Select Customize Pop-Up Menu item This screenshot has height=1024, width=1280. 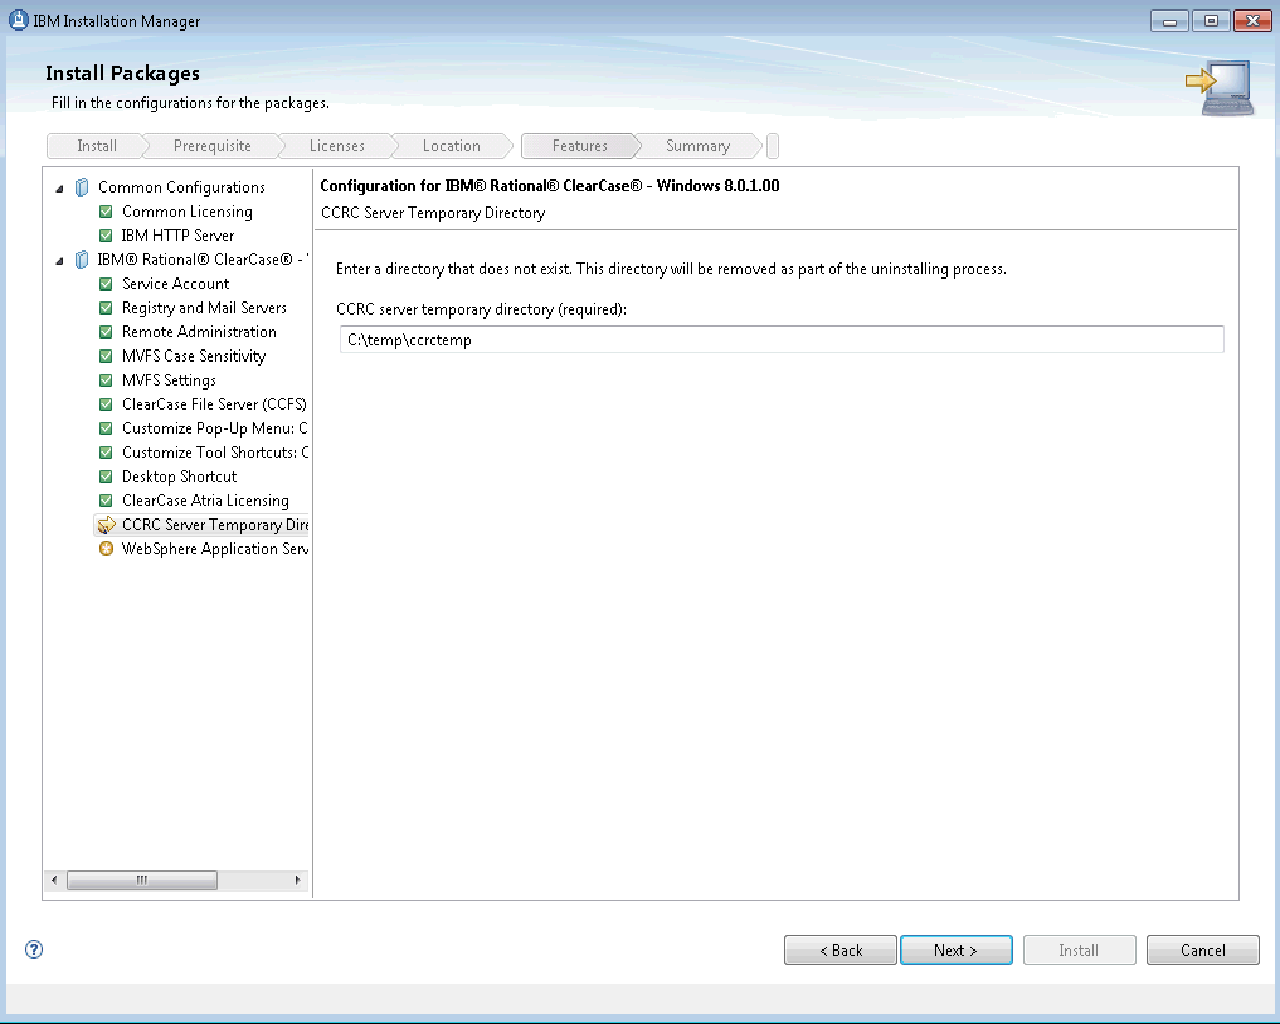click(x=214, y=428)
